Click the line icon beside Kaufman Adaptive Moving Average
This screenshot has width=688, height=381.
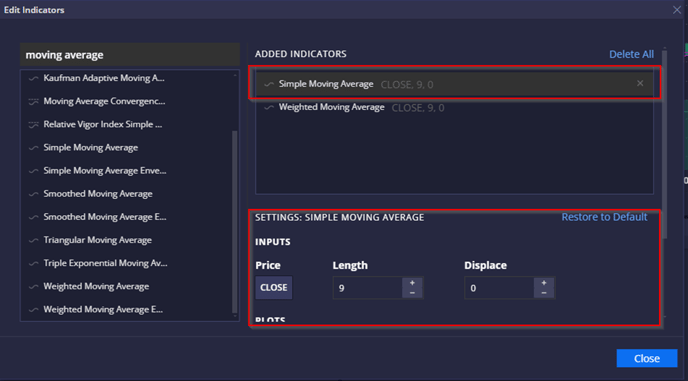(33, 79)
